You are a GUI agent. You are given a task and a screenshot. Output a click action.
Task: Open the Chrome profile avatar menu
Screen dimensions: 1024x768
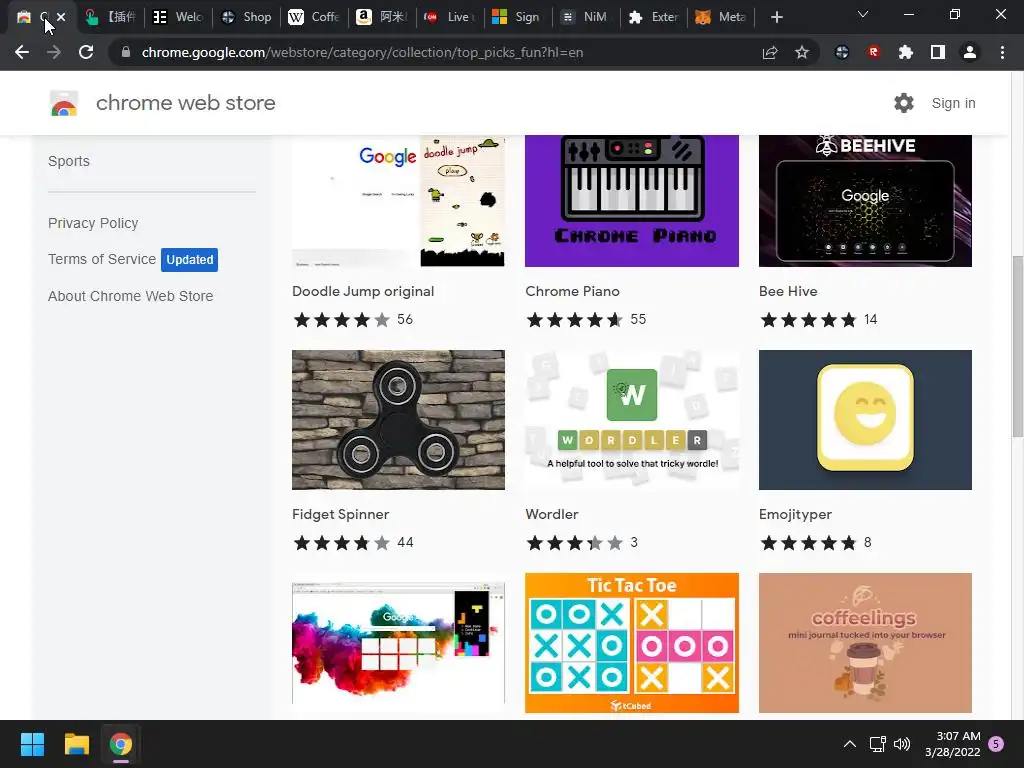coord(970,52)
